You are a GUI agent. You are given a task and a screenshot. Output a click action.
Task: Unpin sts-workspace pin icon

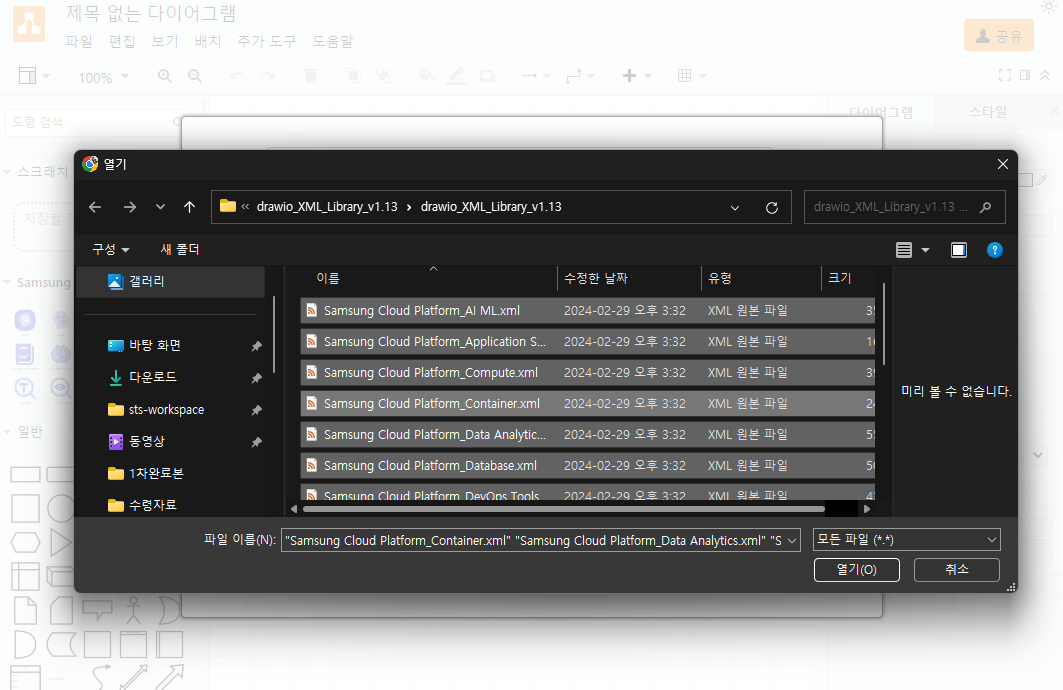(256, 410)
